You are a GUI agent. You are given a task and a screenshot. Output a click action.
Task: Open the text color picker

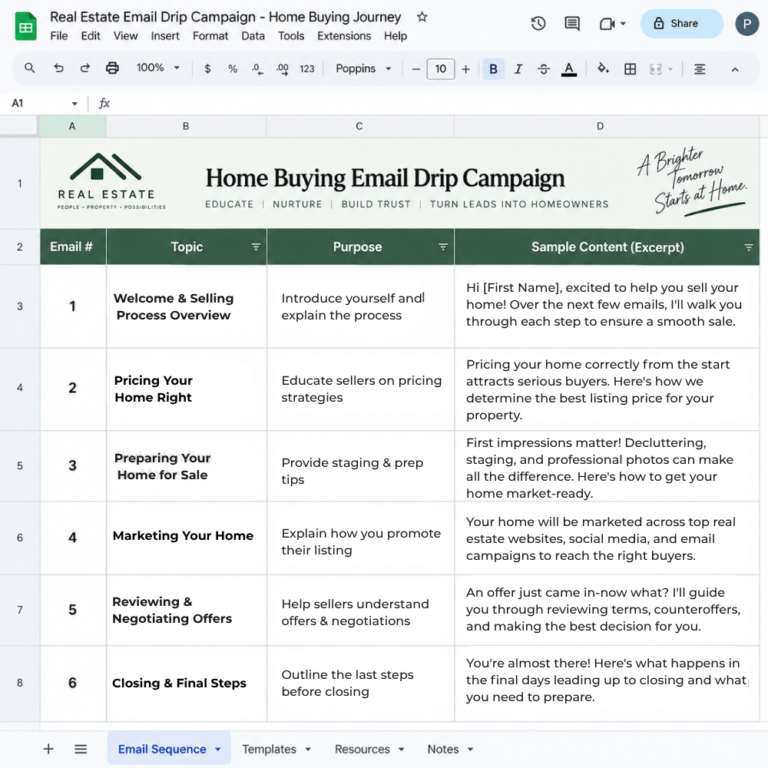pyautogui.click(x=569, y=69)
